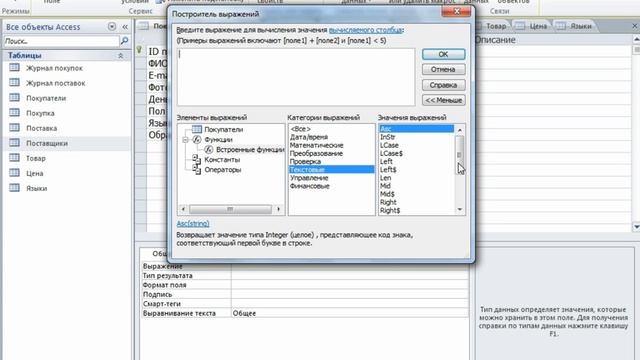Click OK in the expression builder
Image resolution: width=640 pixels, height=360 pixels.
click(443, 54)
